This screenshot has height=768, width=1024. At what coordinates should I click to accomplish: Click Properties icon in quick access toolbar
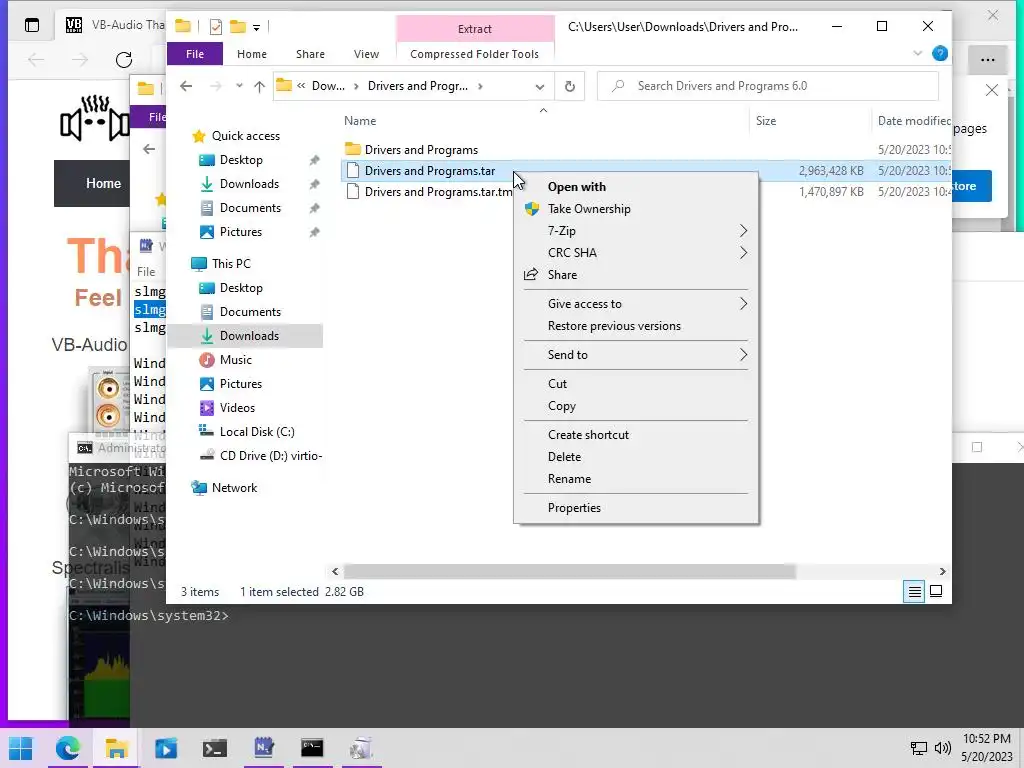pos(216,27)
